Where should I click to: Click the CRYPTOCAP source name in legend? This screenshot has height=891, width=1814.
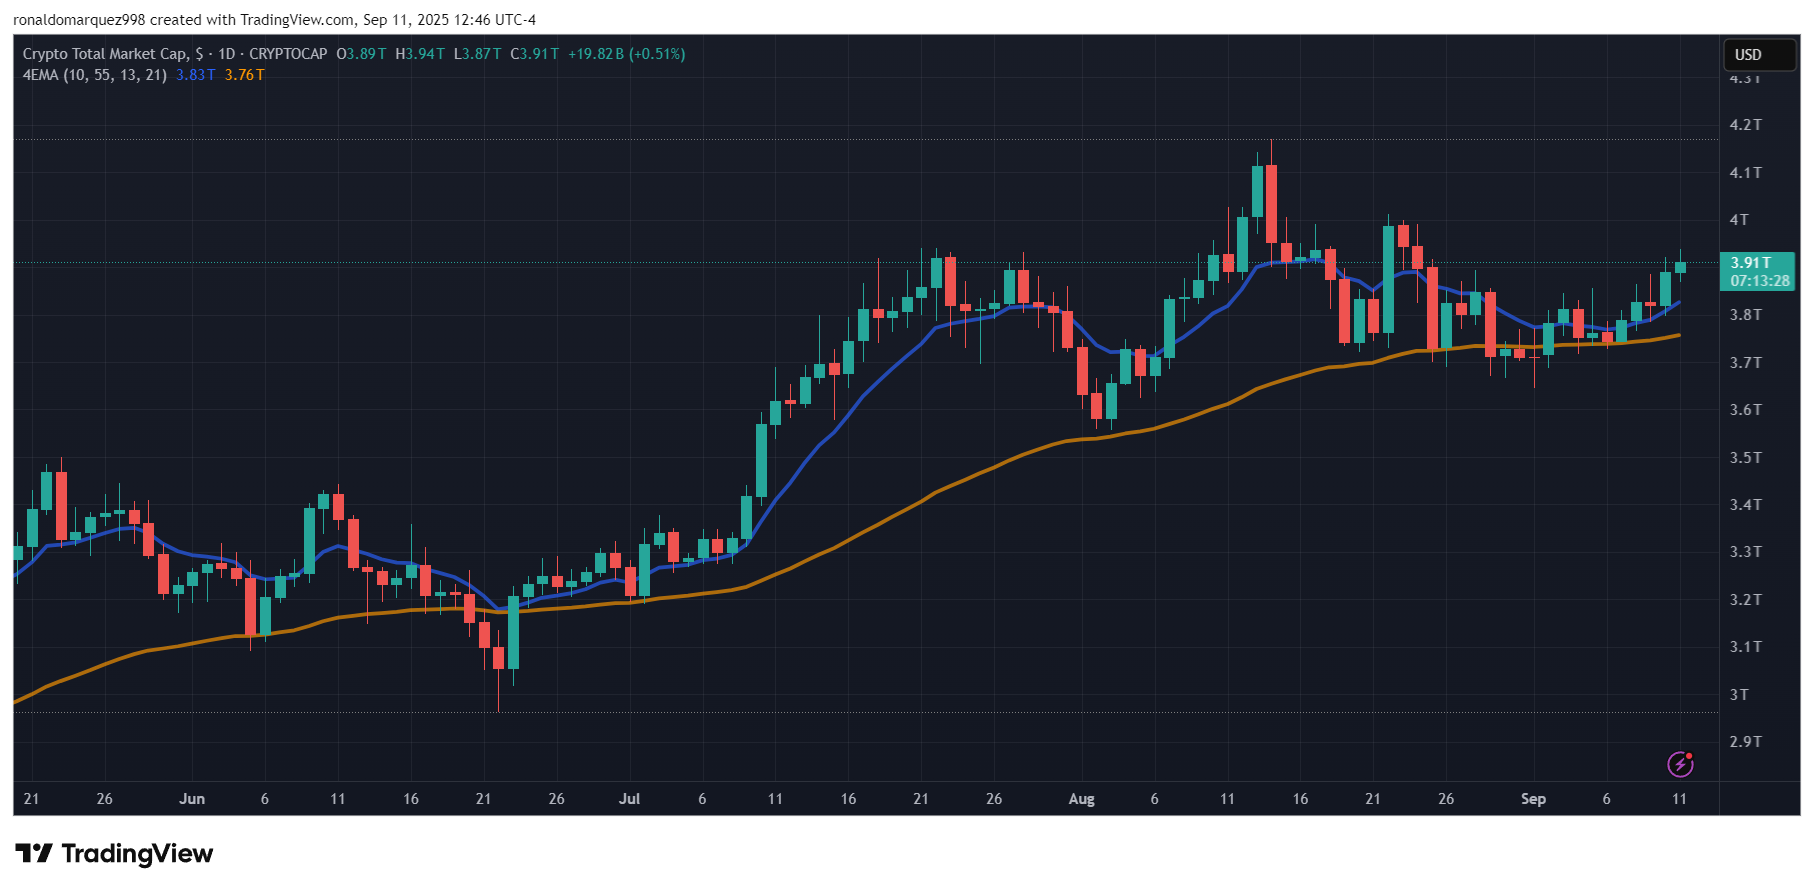(x=288, y=54)
